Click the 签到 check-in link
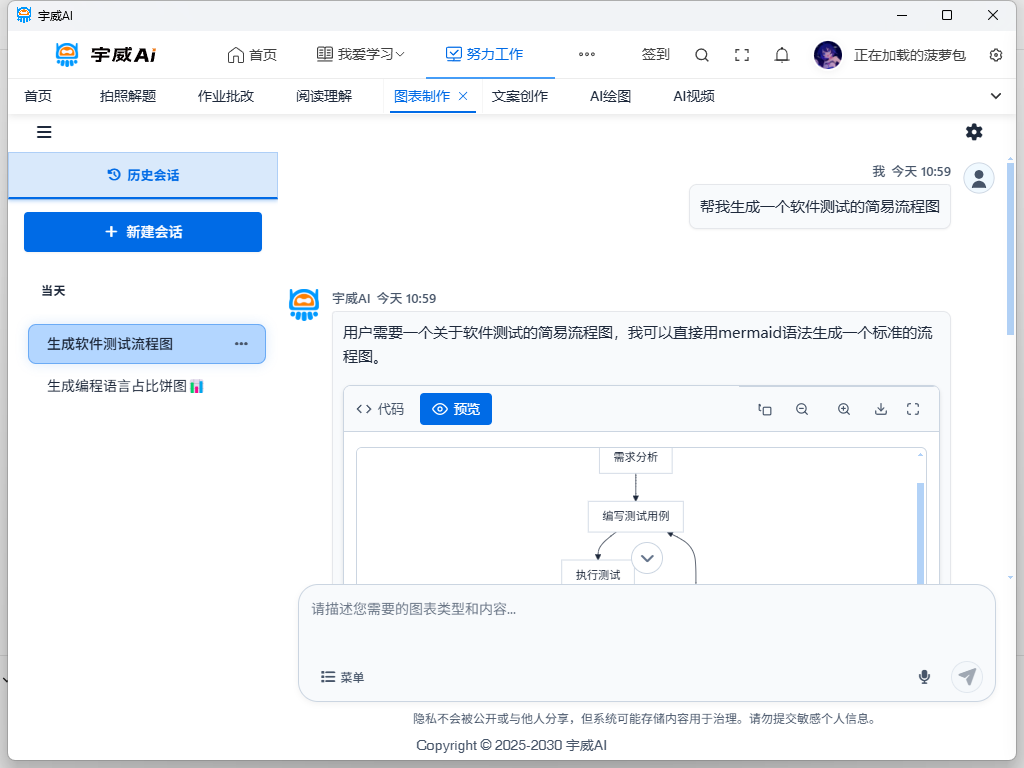 (x=655, y=55)
